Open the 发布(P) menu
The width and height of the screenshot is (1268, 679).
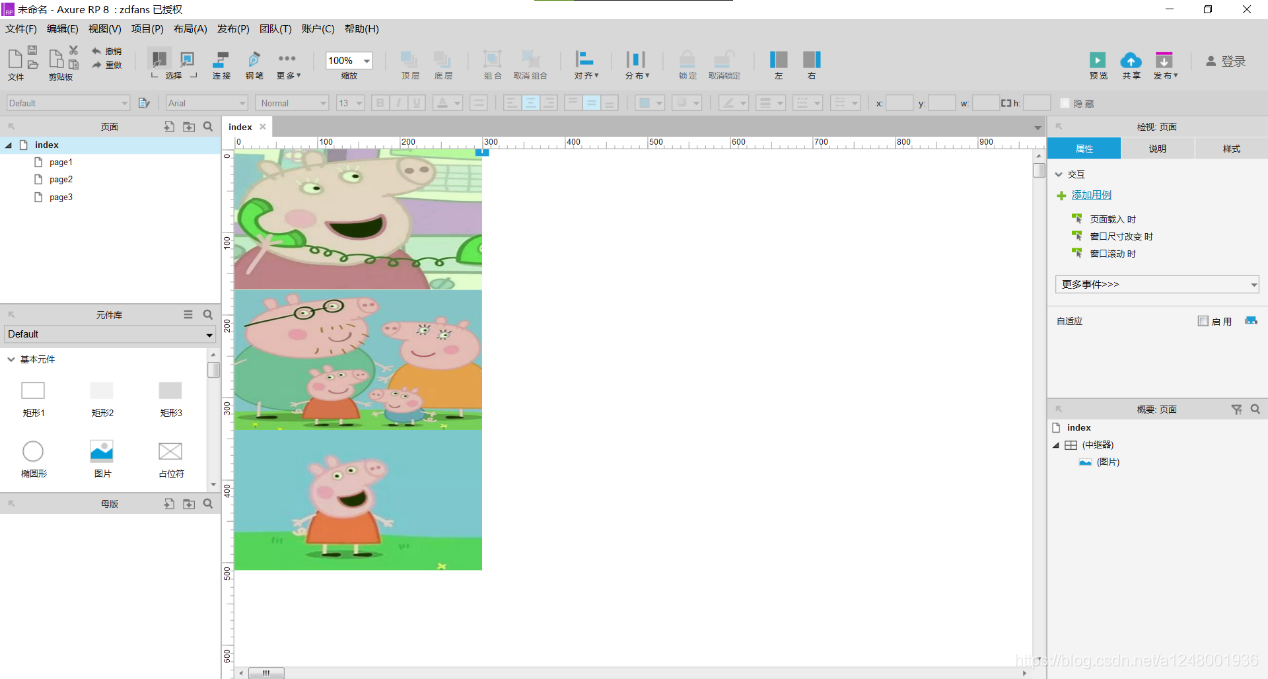[233, 29]
